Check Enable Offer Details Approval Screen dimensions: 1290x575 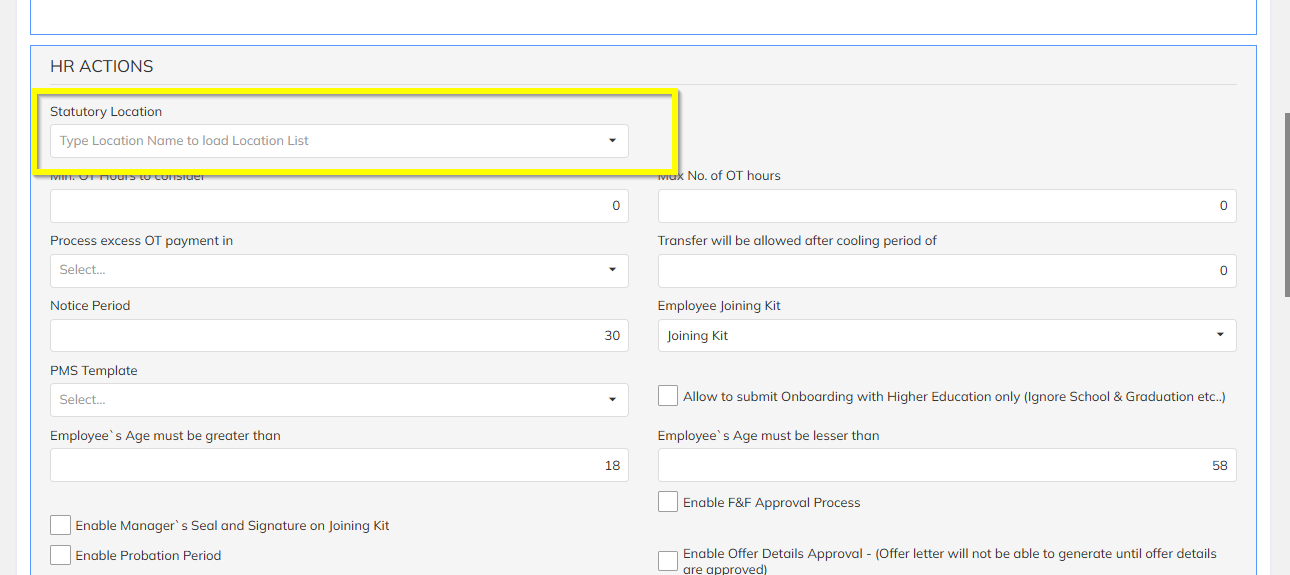point(668,561)
